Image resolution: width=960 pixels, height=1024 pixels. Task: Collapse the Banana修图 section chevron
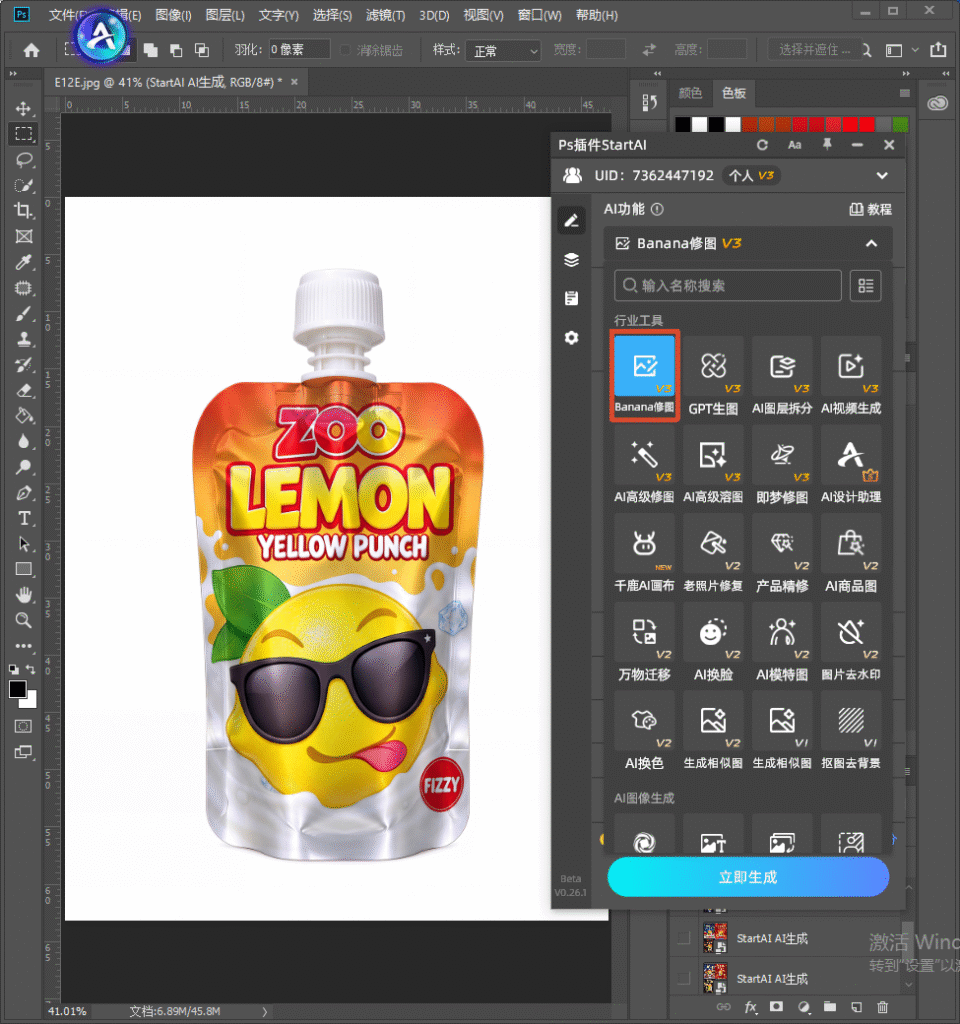tap(871, 244)
